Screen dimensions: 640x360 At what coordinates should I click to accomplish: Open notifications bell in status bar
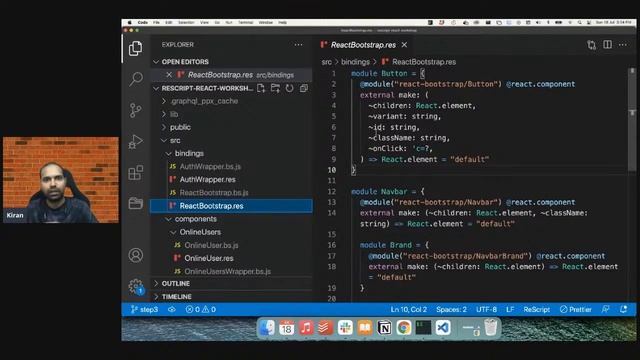click(623, 309)
